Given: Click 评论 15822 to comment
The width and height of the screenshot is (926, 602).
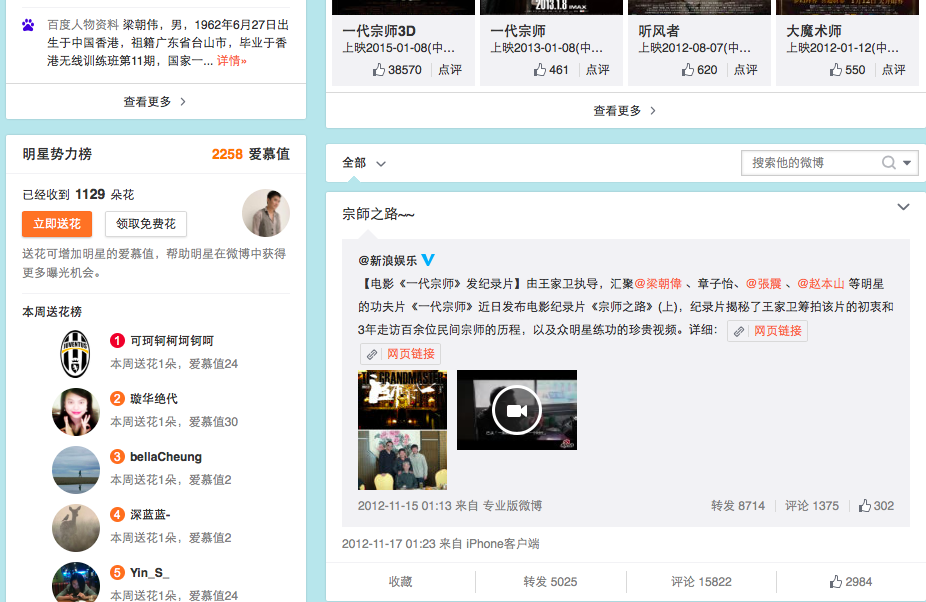Looking at the screenshot, I should [701, 582].
